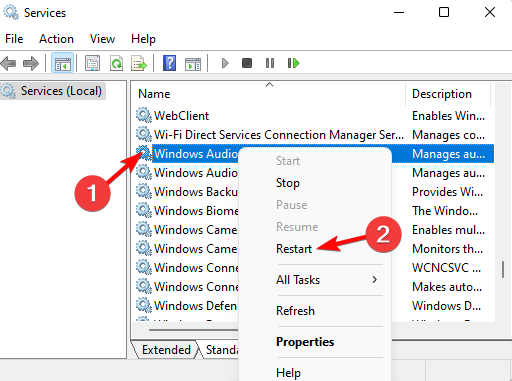Viewport: 512px width, 381px height.
Task: Click description 'WCNCSVC ...'
Action: (446, 268)
